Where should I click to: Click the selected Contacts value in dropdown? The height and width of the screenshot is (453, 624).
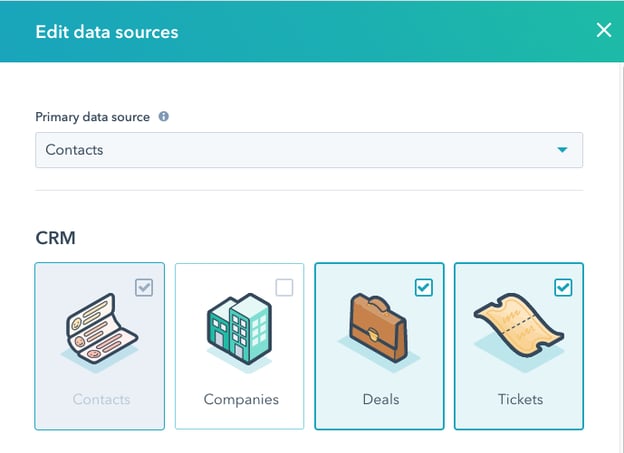tap(75, 150)
